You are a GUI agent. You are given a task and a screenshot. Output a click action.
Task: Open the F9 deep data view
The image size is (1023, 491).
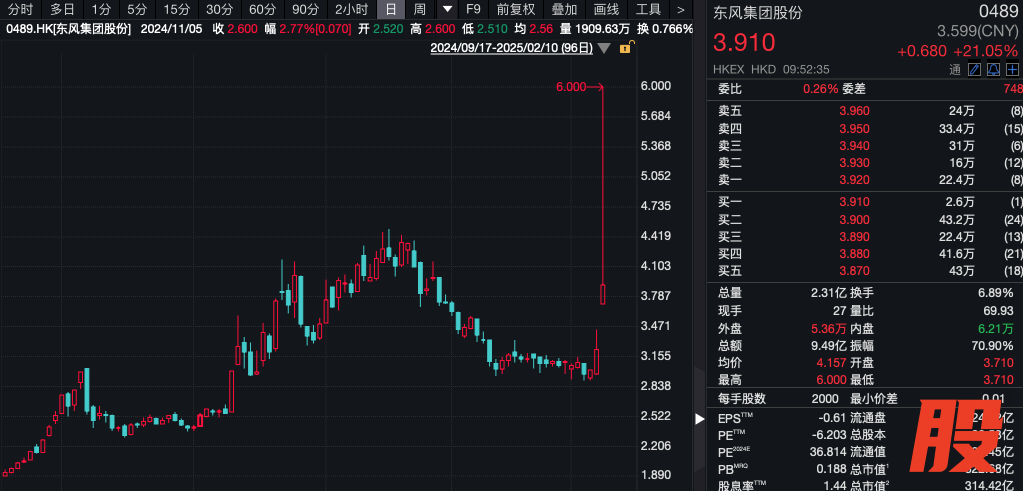click(x=474, y=9)
